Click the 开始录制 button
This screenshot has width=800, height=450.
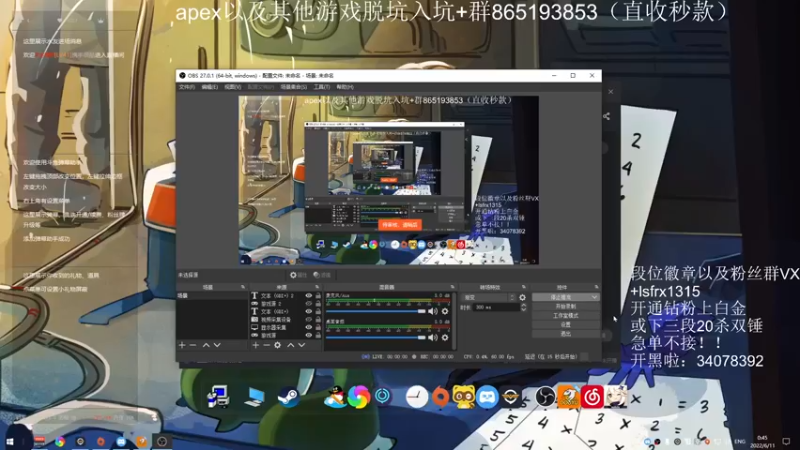tap(565, 306)
